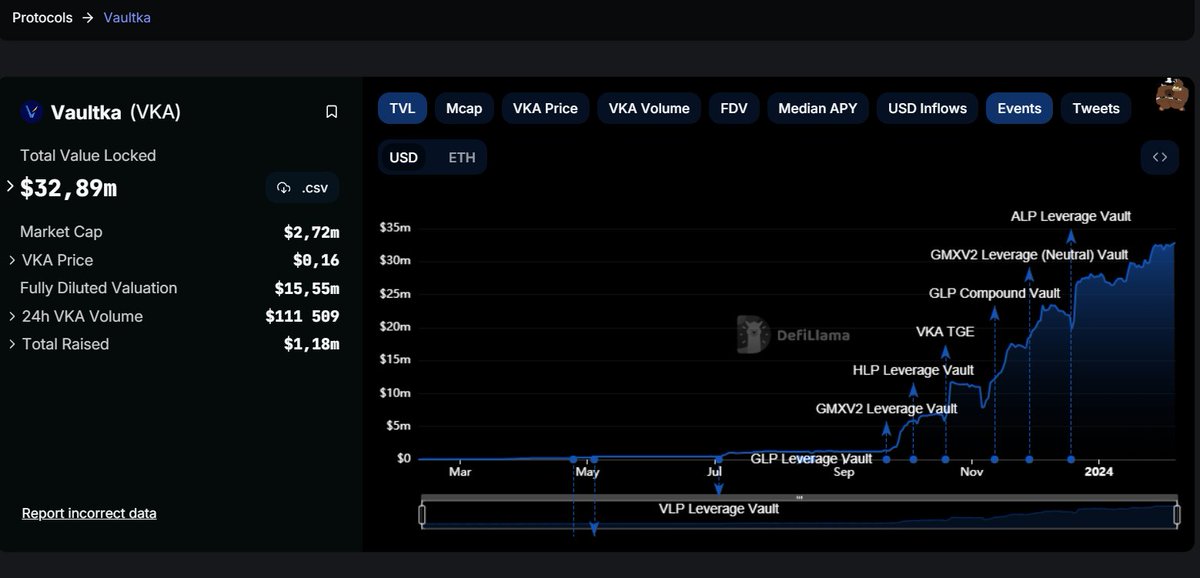This screenshot has width=1200, height=578.
Task: Toggle the FDV chart metric
Action: (734, 108)
